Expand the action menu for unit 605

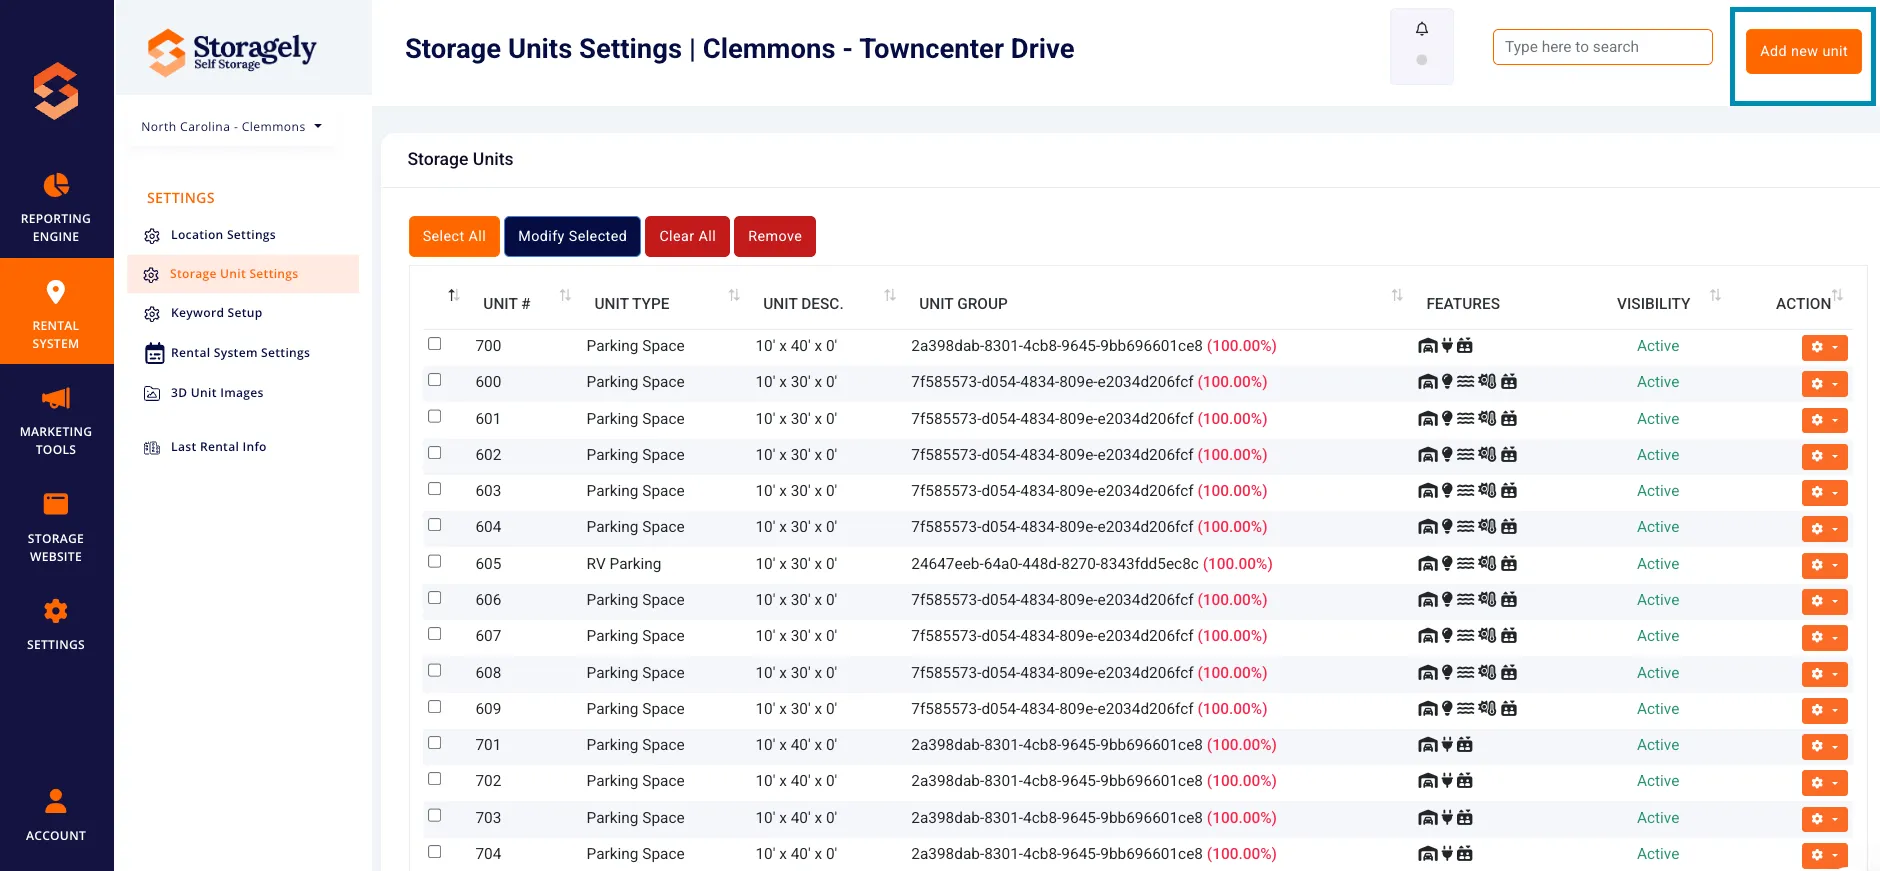click(1824, 565)
